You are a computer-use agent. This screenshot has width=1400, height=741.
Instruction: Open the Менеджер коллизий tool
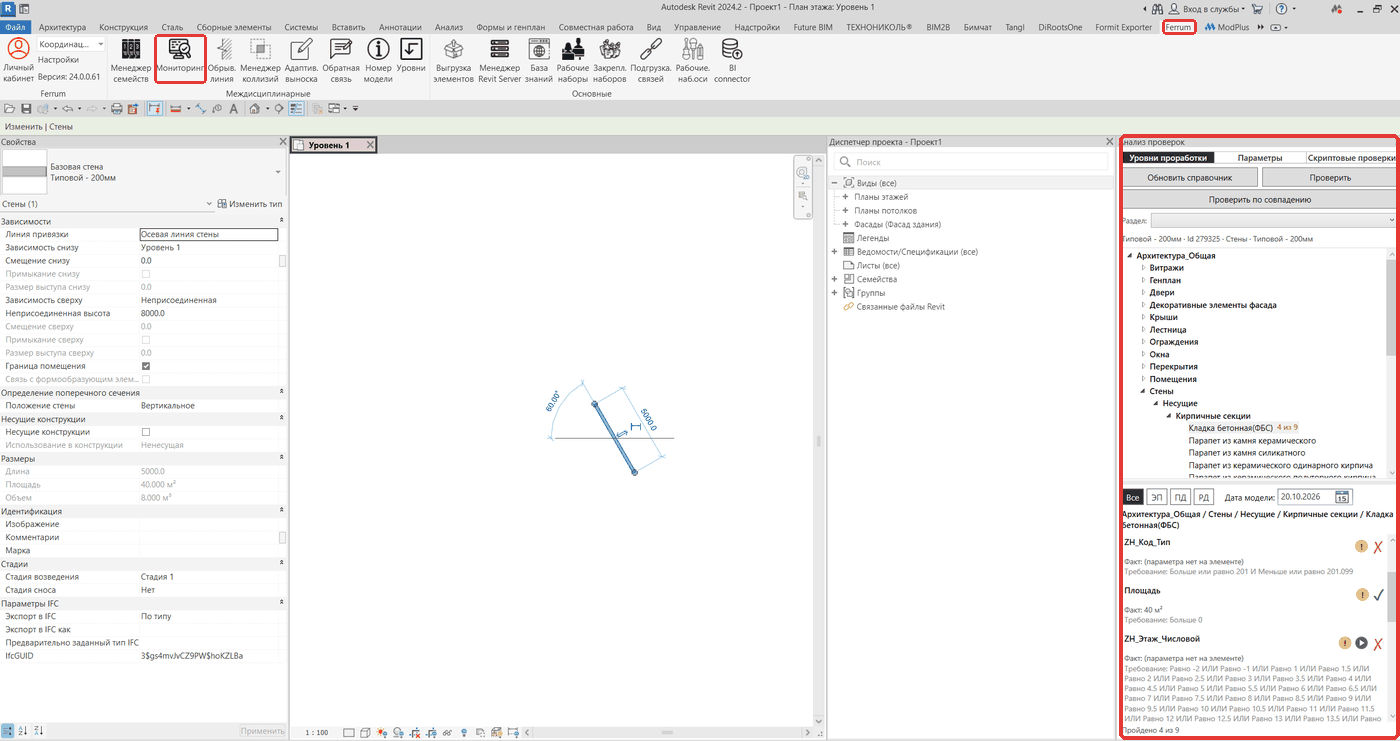[x=260, y=60]
